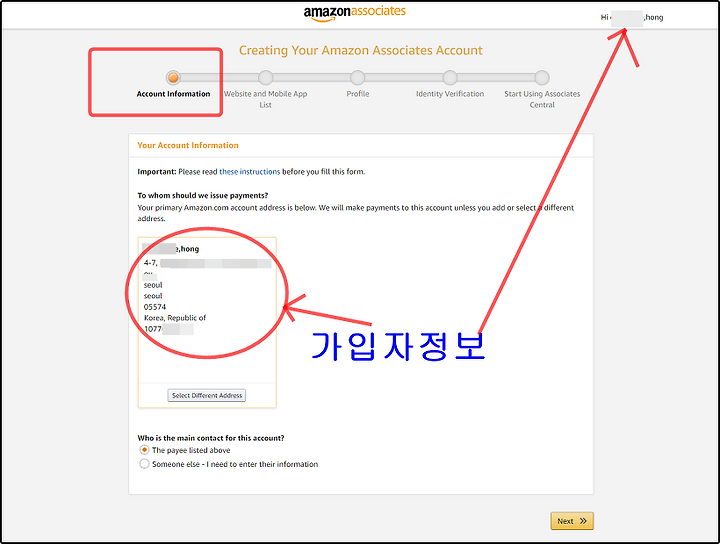Click the Website and Mobile App List step circle
720x544 pixels.
(x=265, y=78)
